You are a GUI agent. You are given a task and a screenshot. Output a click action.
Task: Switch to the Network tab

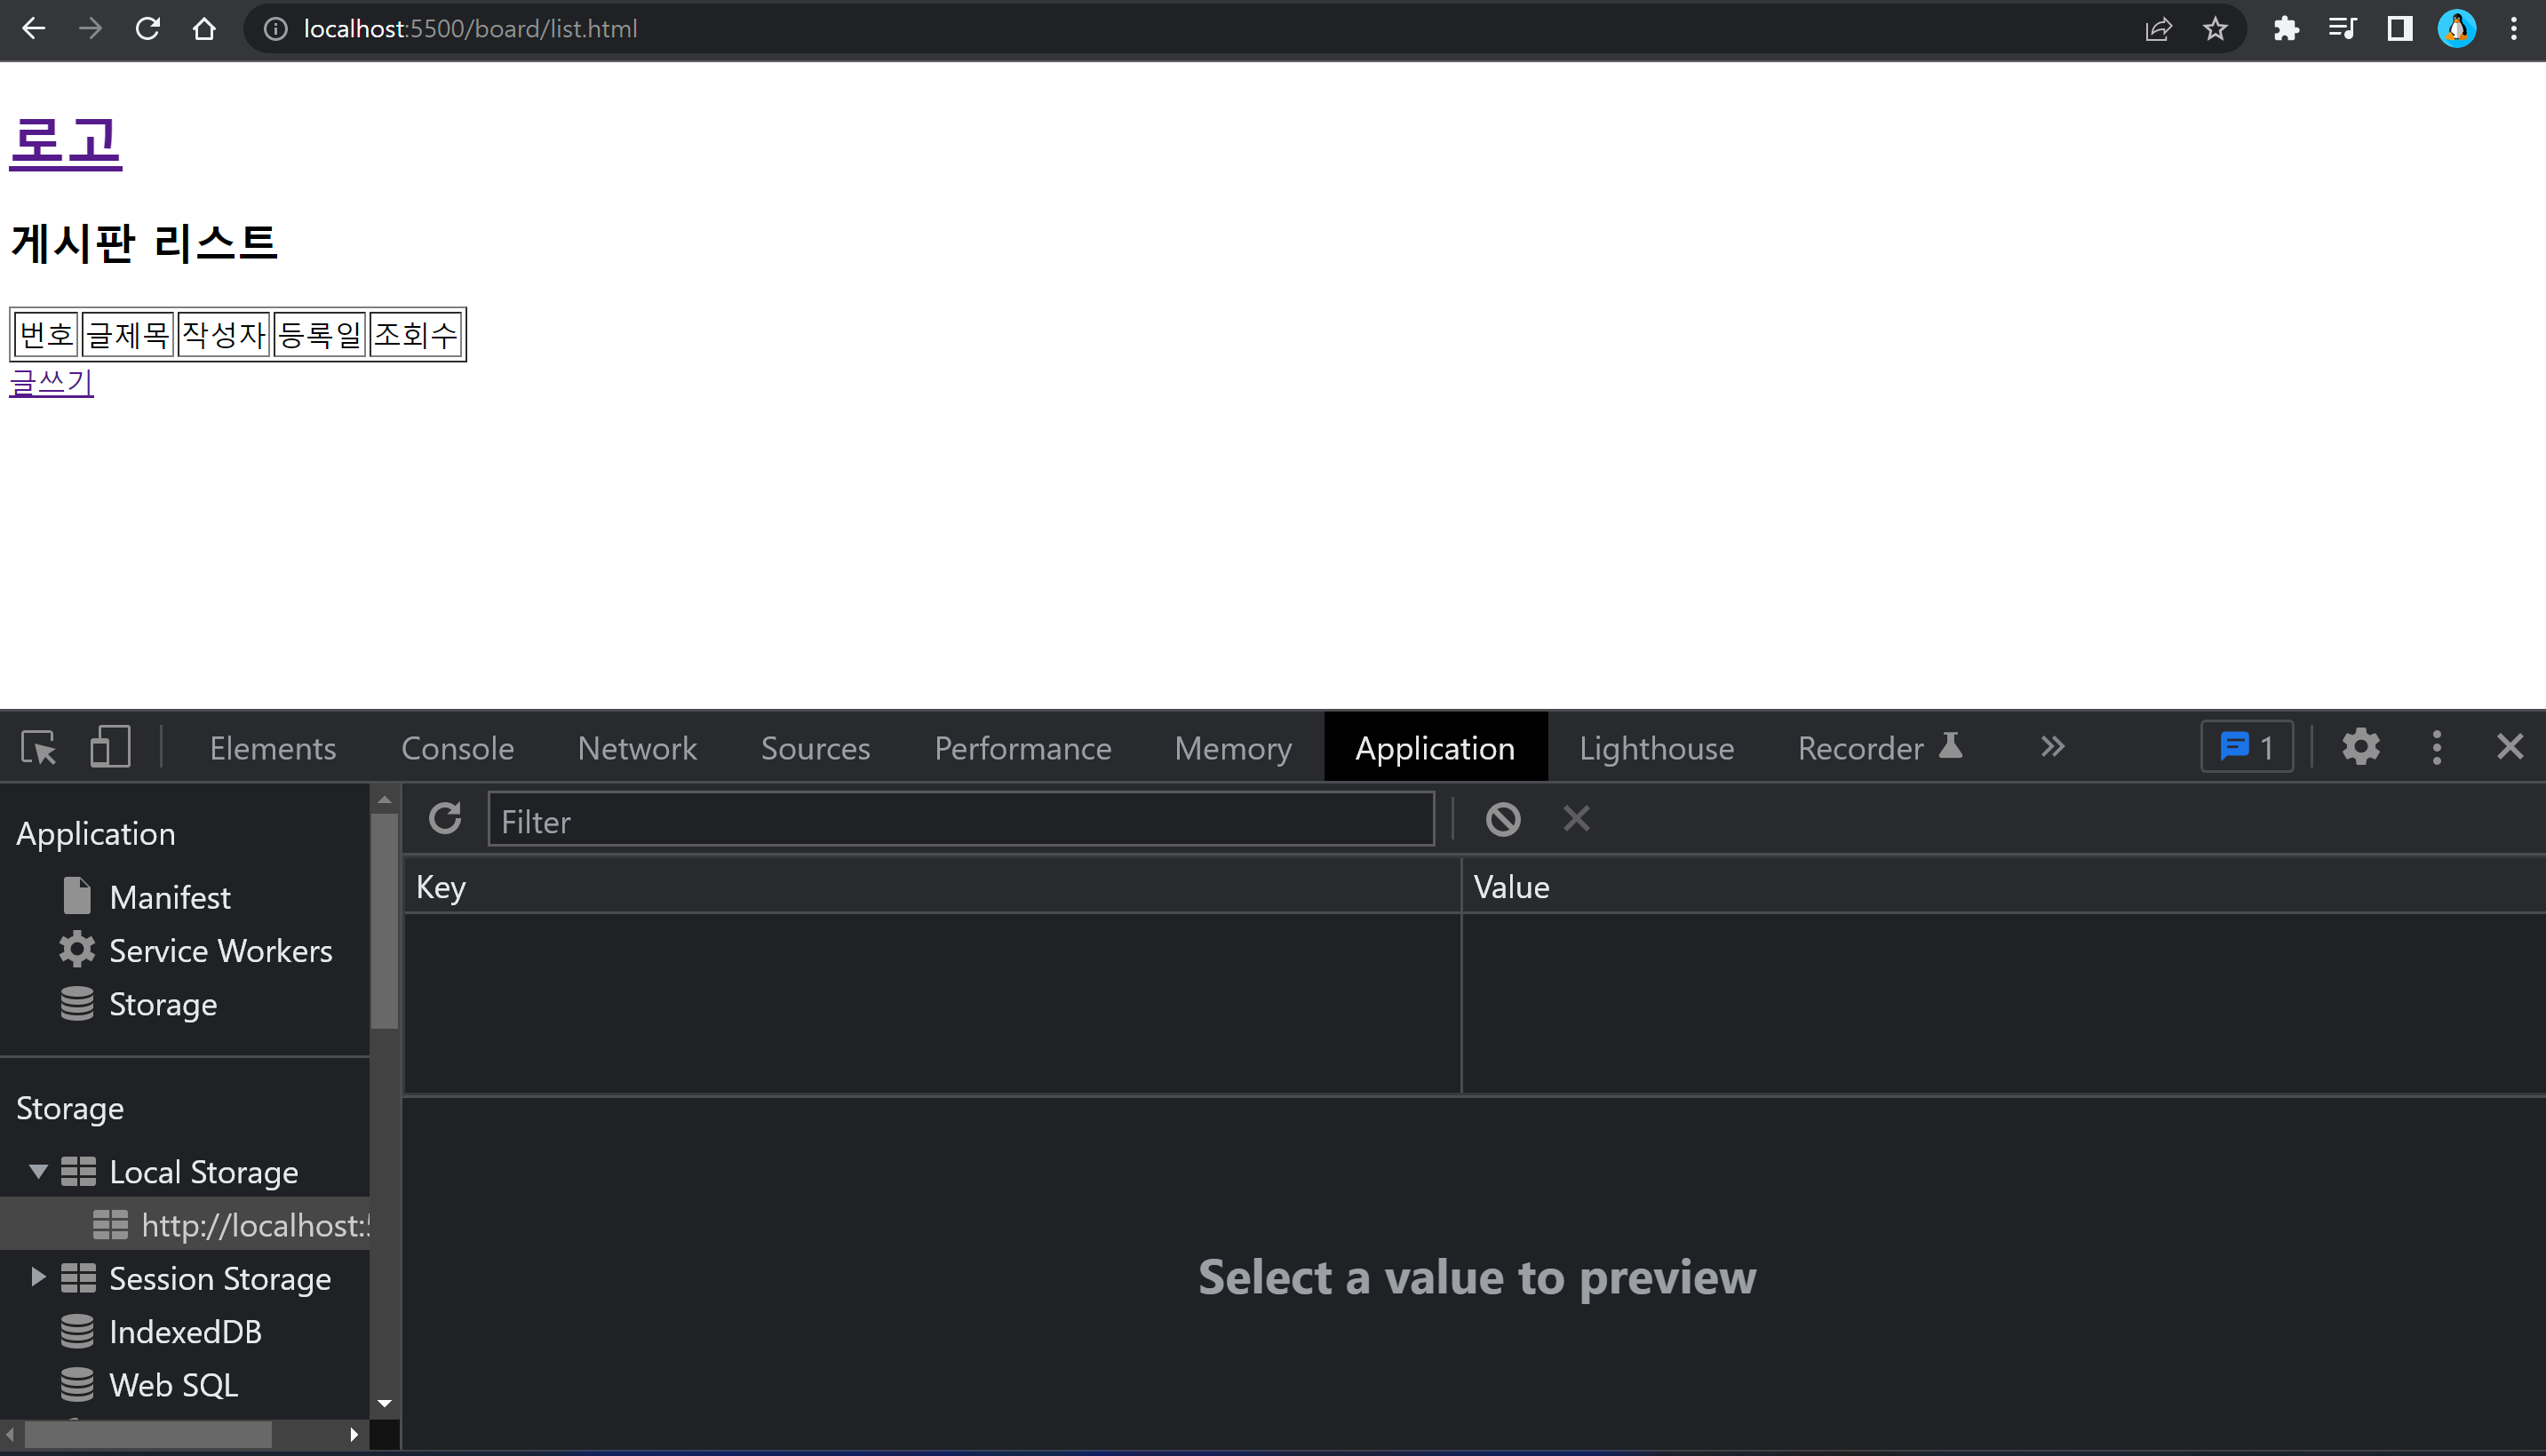click(x=637, y=748)
